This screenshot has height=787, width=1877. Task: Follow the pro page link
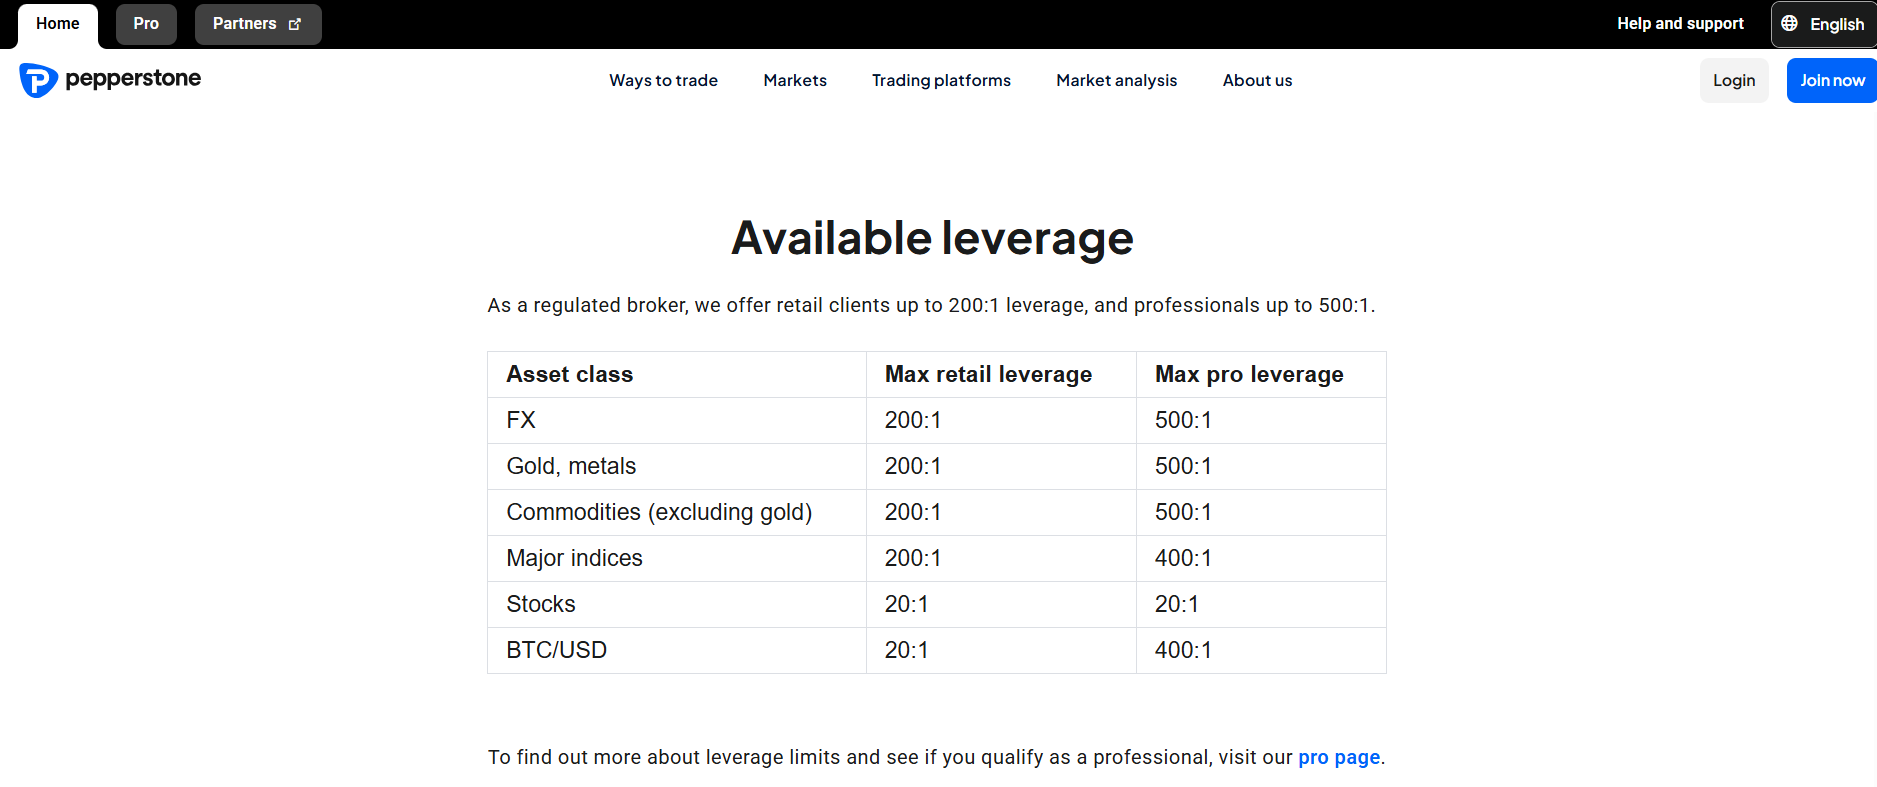pos(1338,758)
